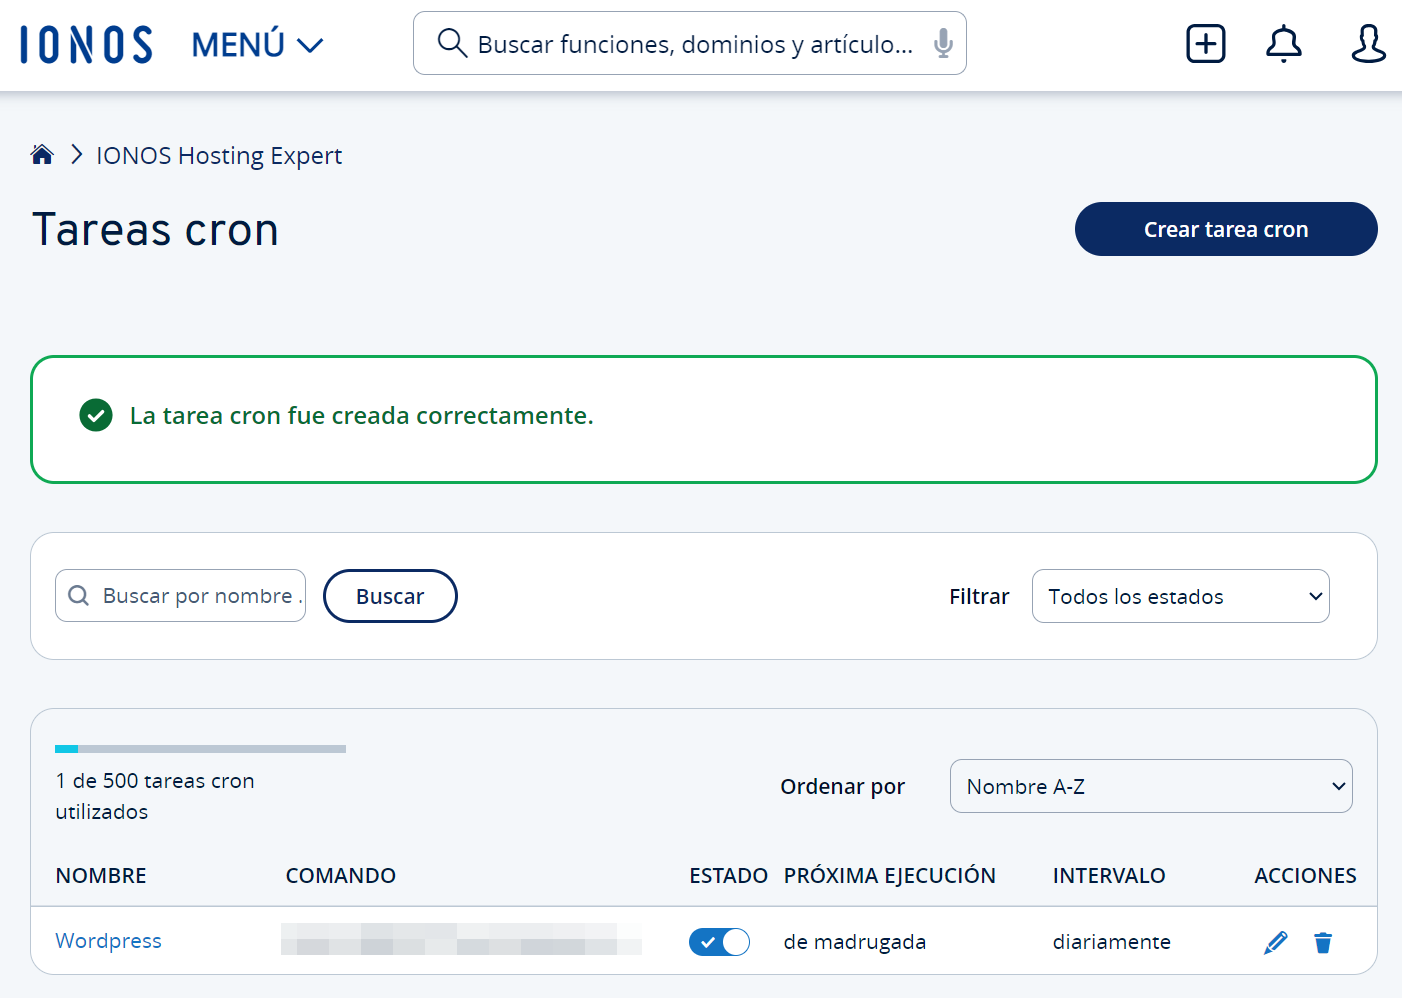1402x998 pixels.
Task: Open the Nombre A-Z sort dropdown
Action: (1151, 786)
